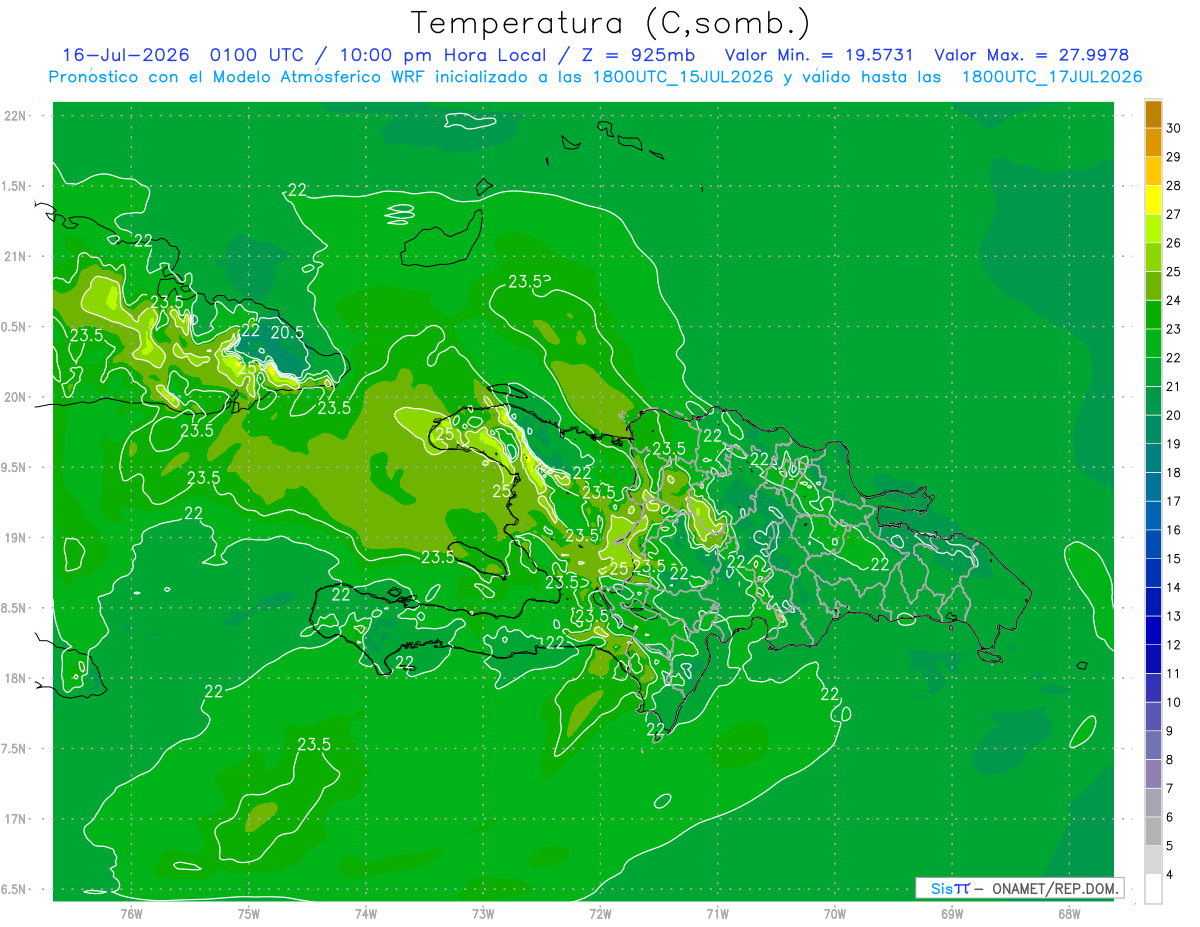This screenshot has width=1200, height=927.
Task: Click the "ONAMET/REP.DOM." credit label
Action: coord(1056,888)
